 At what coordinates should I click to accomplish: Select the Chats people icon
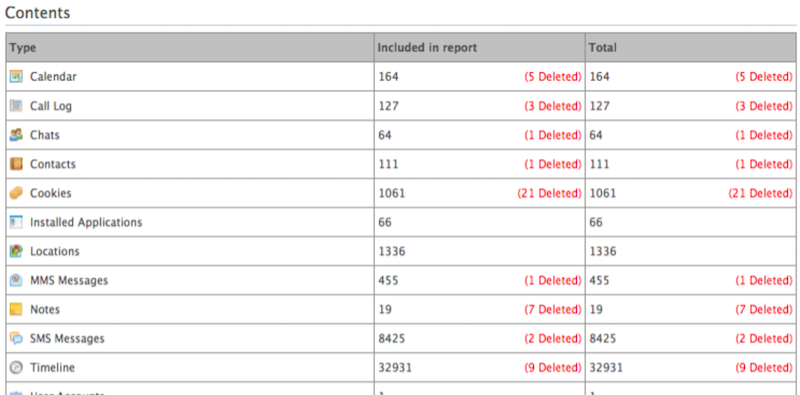[16, 135]
